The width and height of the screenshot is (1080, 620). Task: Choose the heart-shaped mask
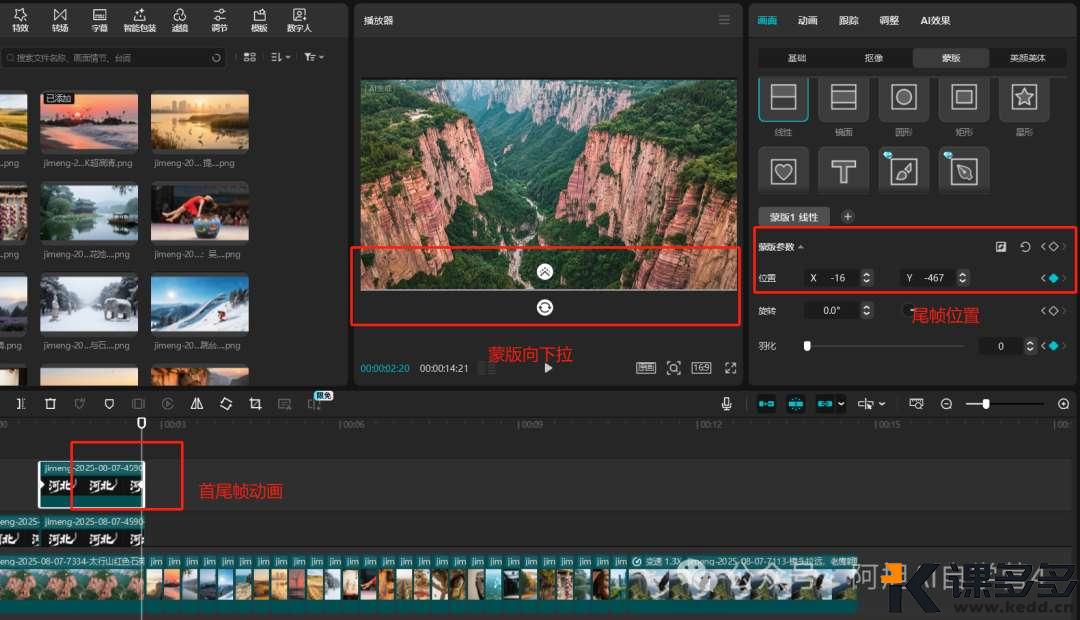click(x=783, y=171)
